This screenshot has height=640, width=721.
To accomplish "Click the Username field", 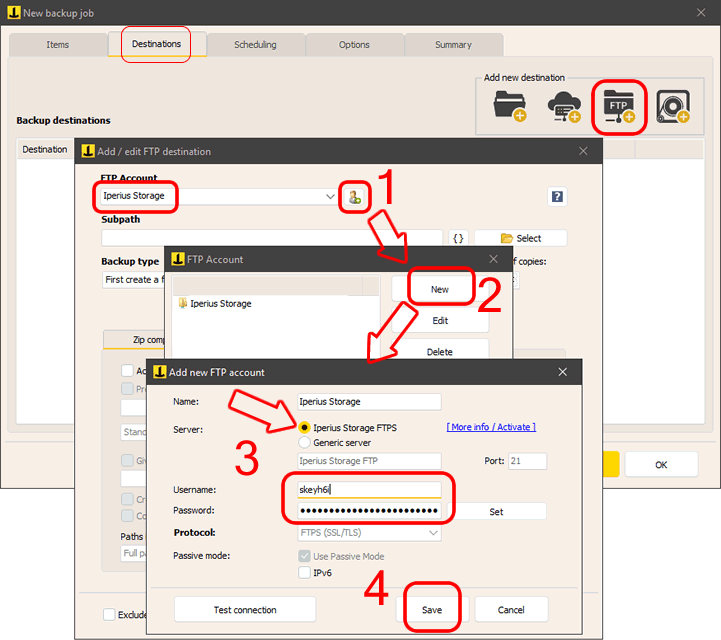I will pyautogui.click(x=369, y=490).
